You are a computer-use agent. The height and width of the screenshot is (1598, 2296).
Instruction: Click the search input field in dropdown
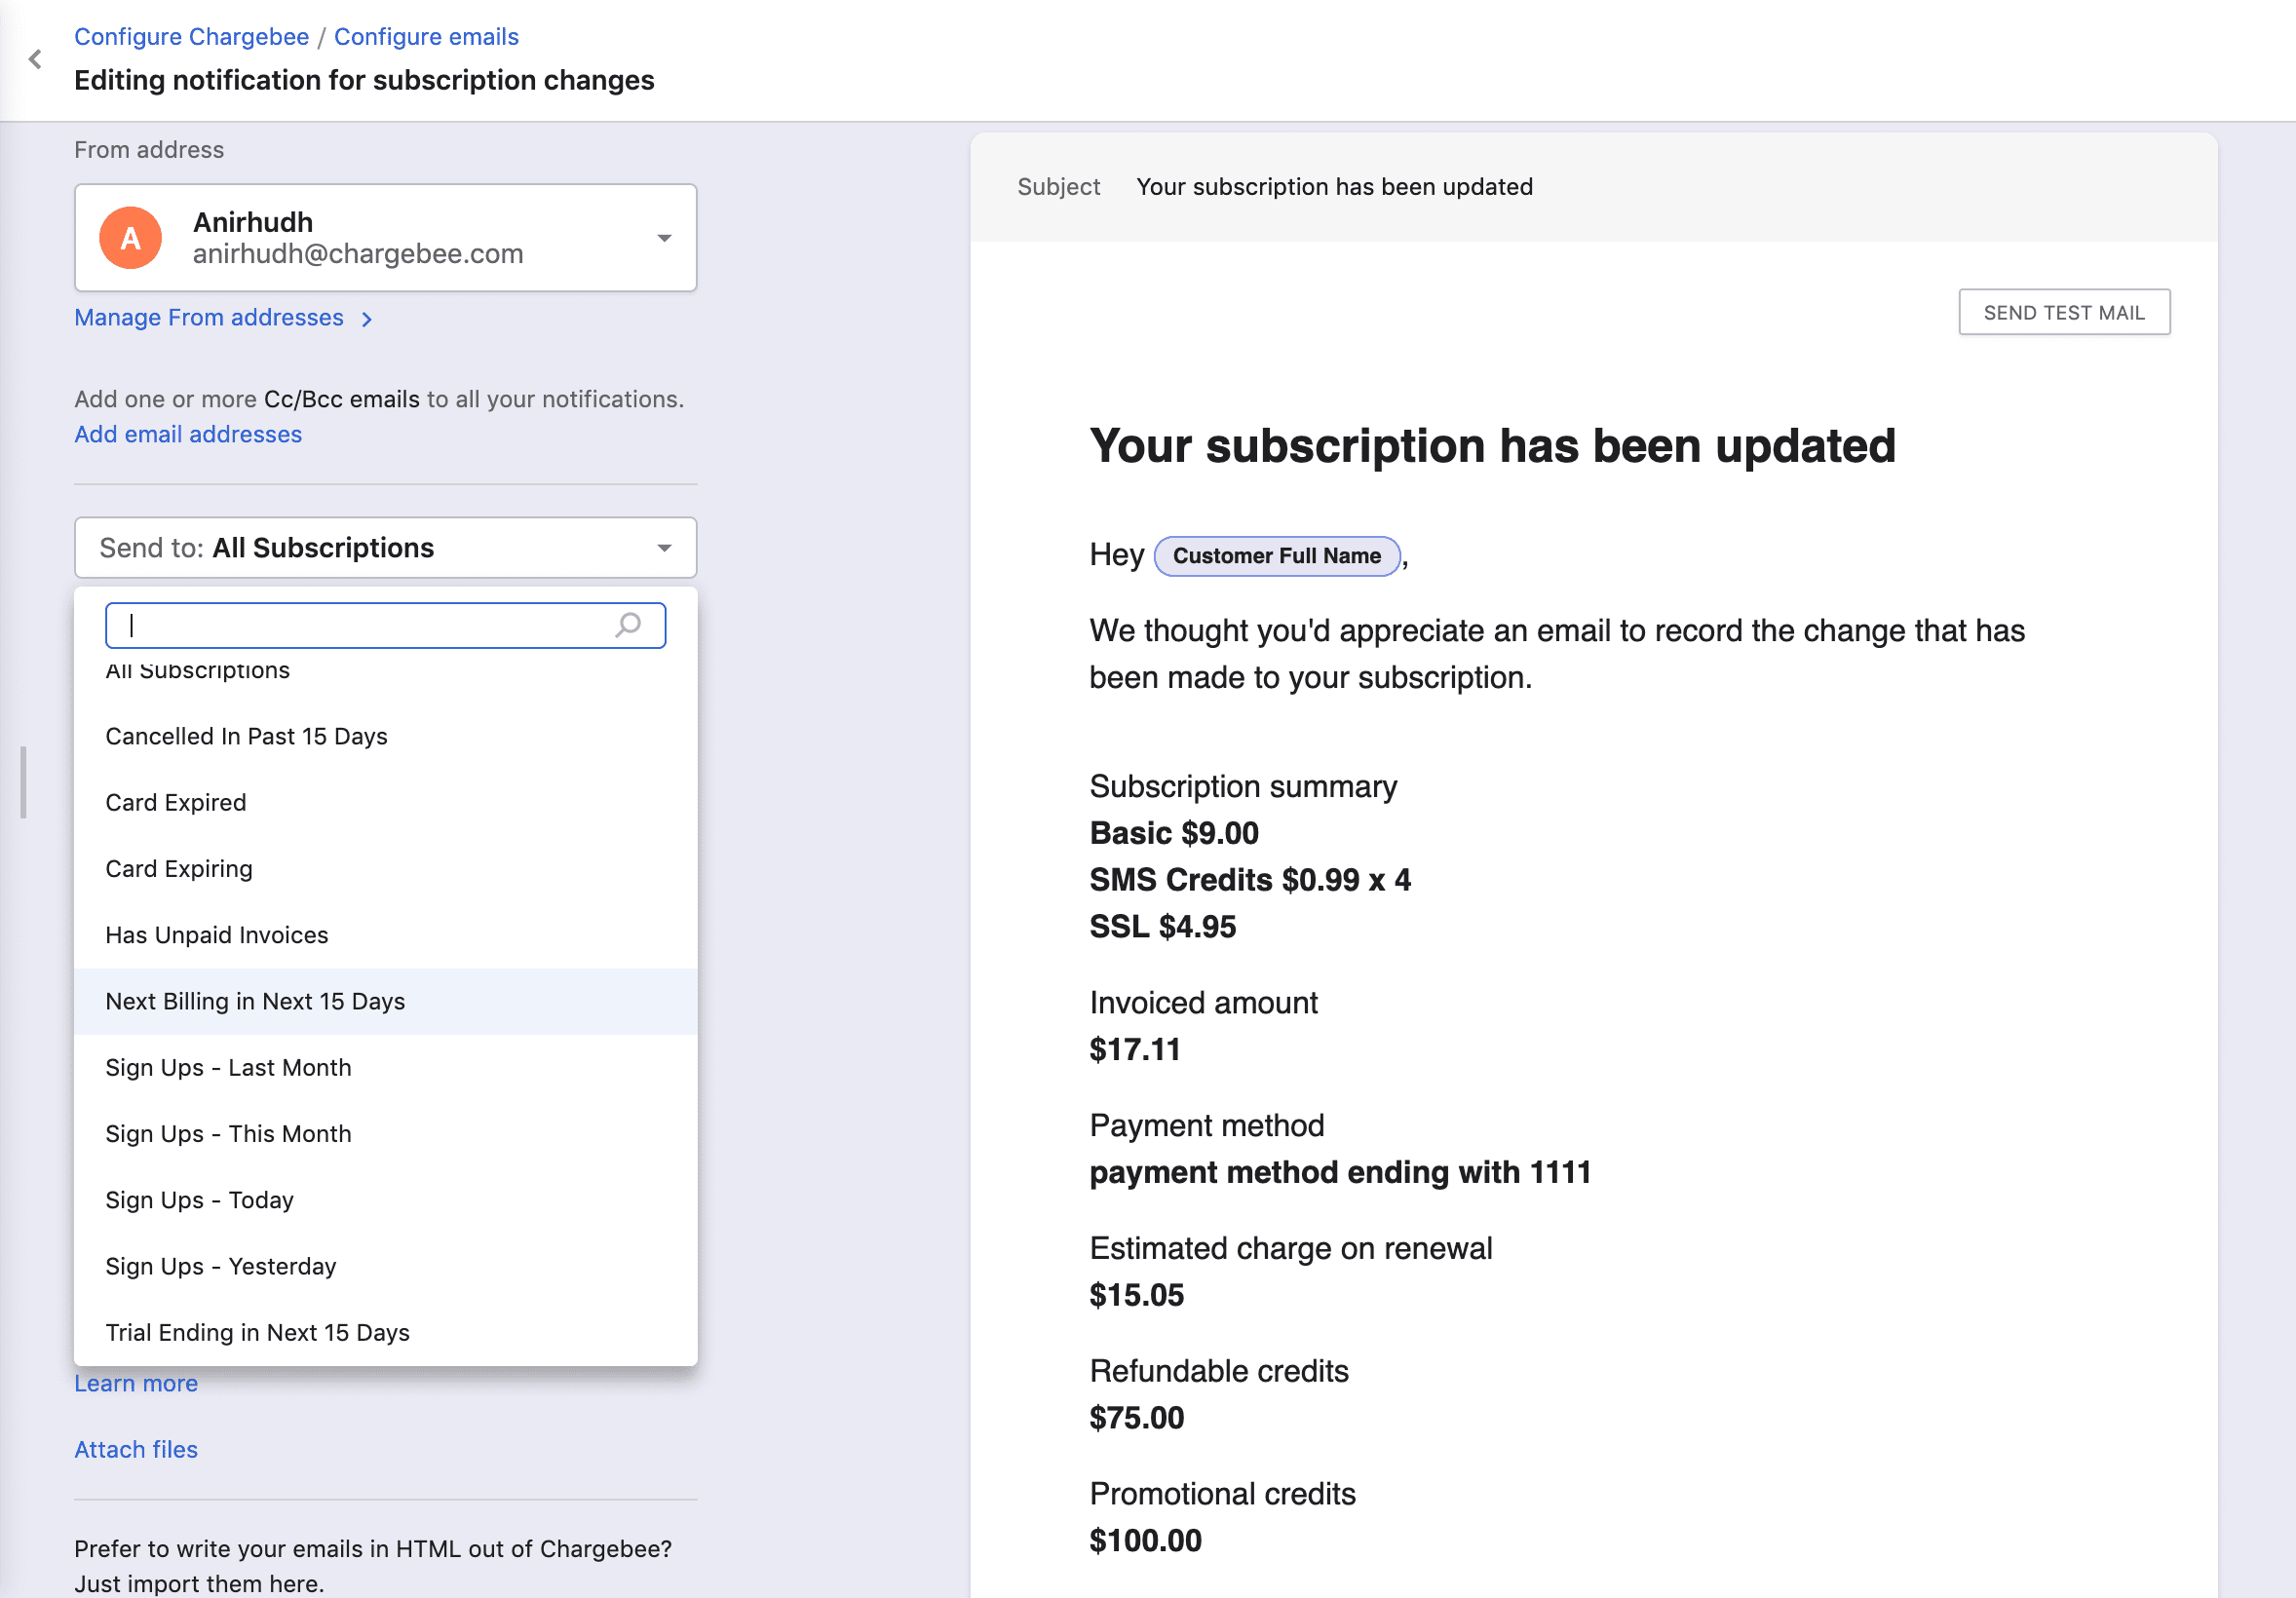(384, 625)
